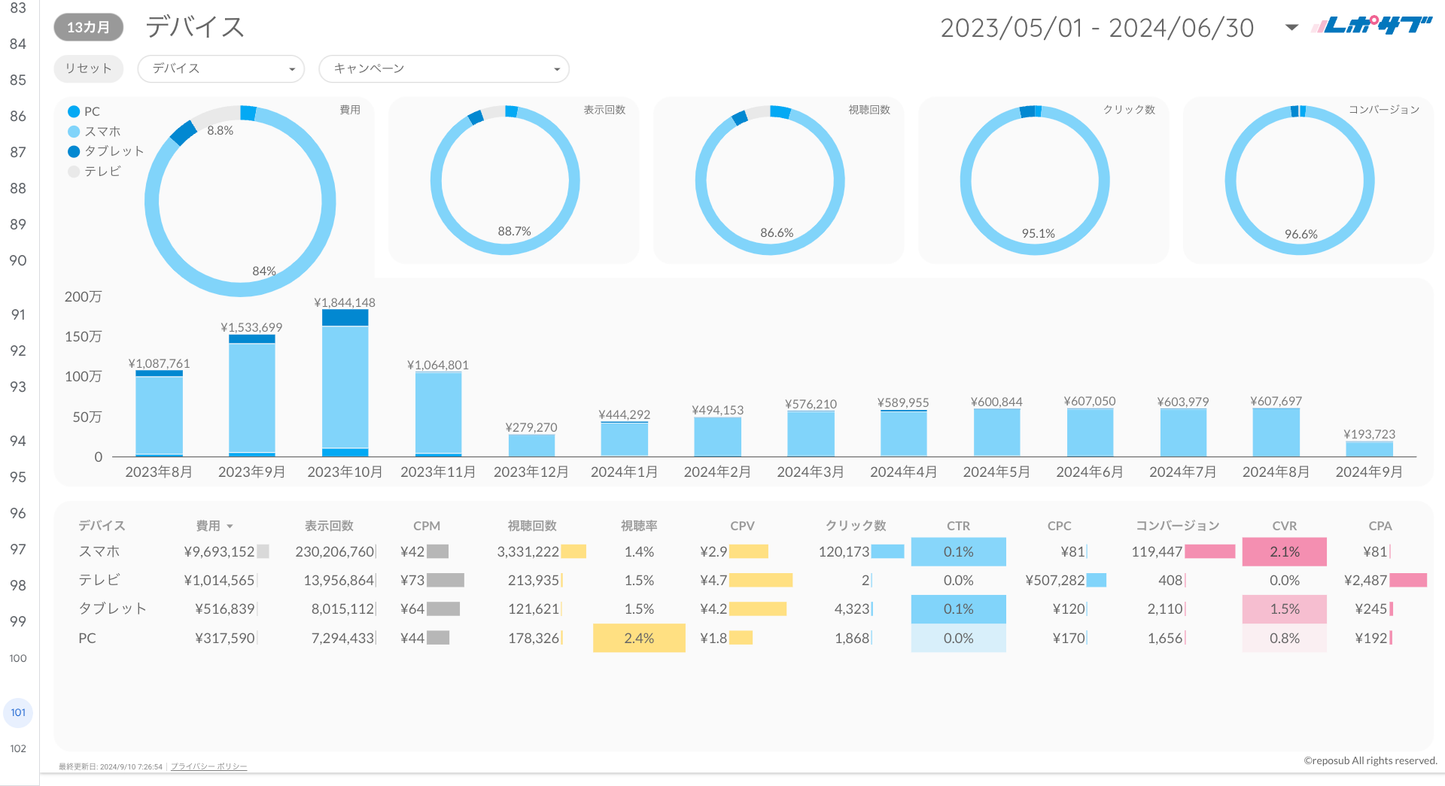Screen dimensions: 1445x786
Task: Select the PC row in table
Action: pyautogui.click(x=743, y=637)
